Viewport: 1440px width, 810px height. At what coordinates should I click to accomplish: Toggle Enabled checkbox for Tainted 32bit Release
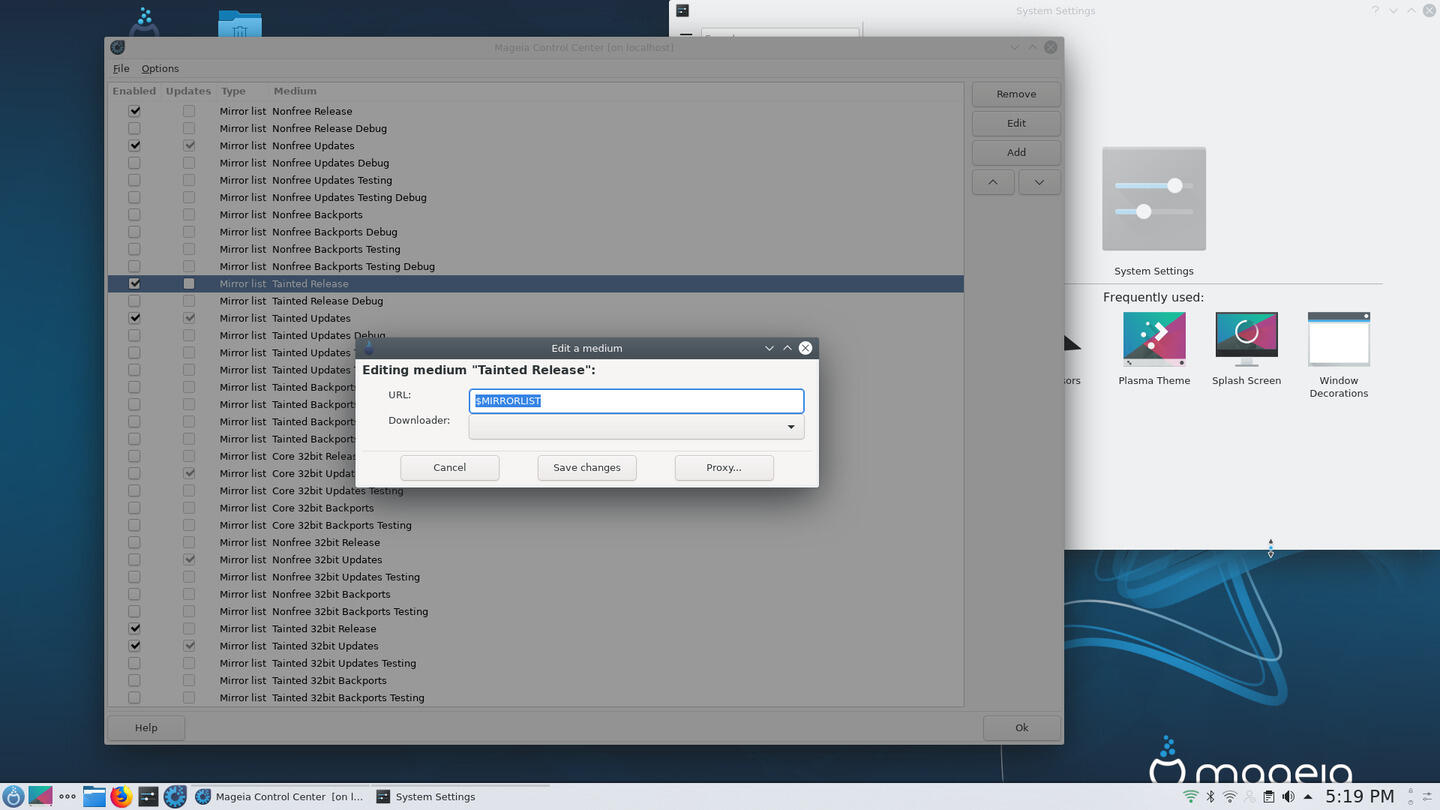point(134,629)
